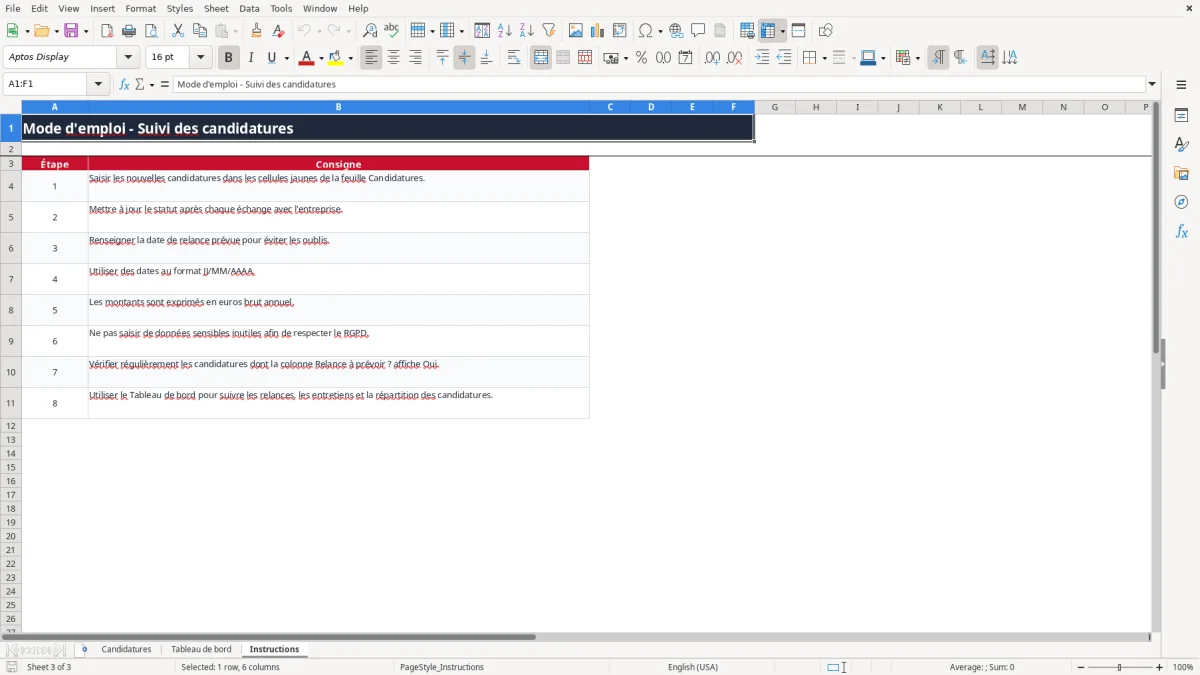Click Format as Percent icon
The width and height of the screenshot is (1200, 675).
click(641, 58)
